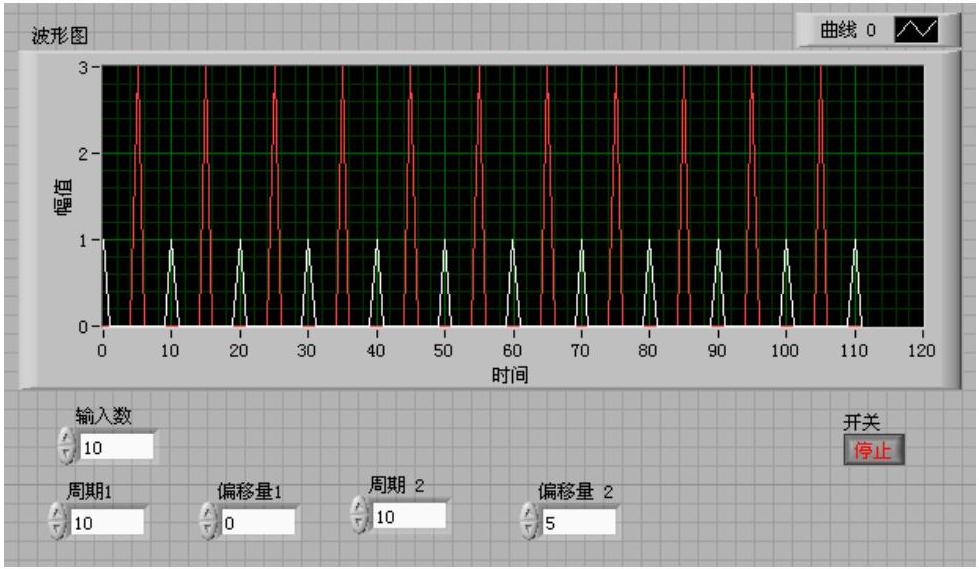Increase 周期1 using its up arrow
The height and width of the screenshot is (569, 979).
(x=57, y=513)
